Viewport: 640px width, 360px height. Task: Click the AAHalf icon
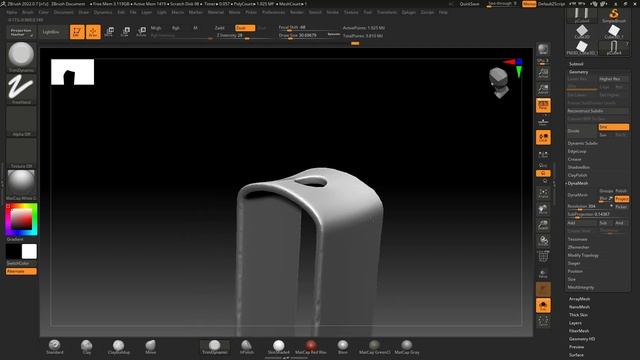coord(543,89)
